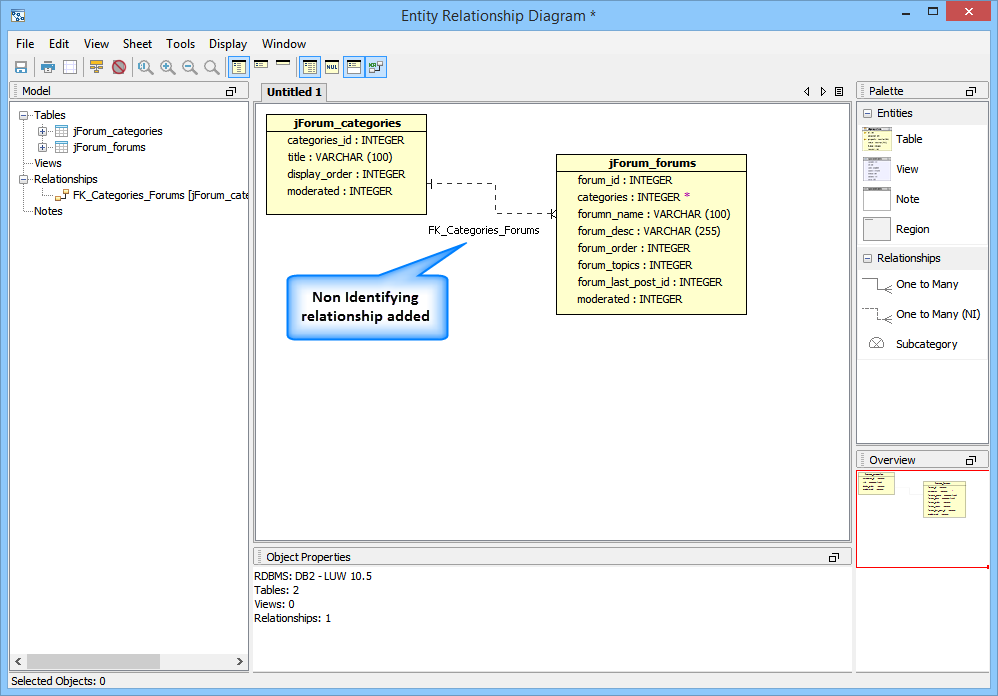This screenshot has width=998, height=696.
Task: Select the Views node in model tree
Action: [x=48, y=164]
